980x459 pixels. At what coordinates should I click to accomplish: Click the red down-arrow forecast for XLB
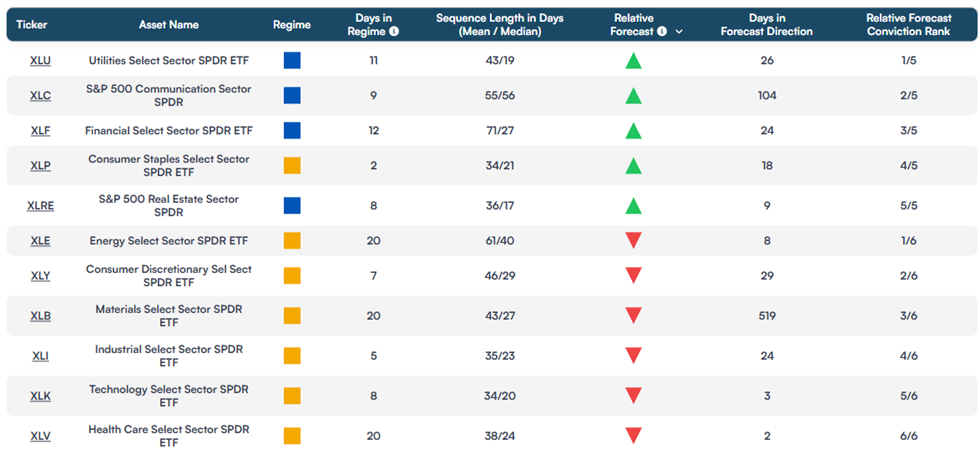click(x=634, y=316)
